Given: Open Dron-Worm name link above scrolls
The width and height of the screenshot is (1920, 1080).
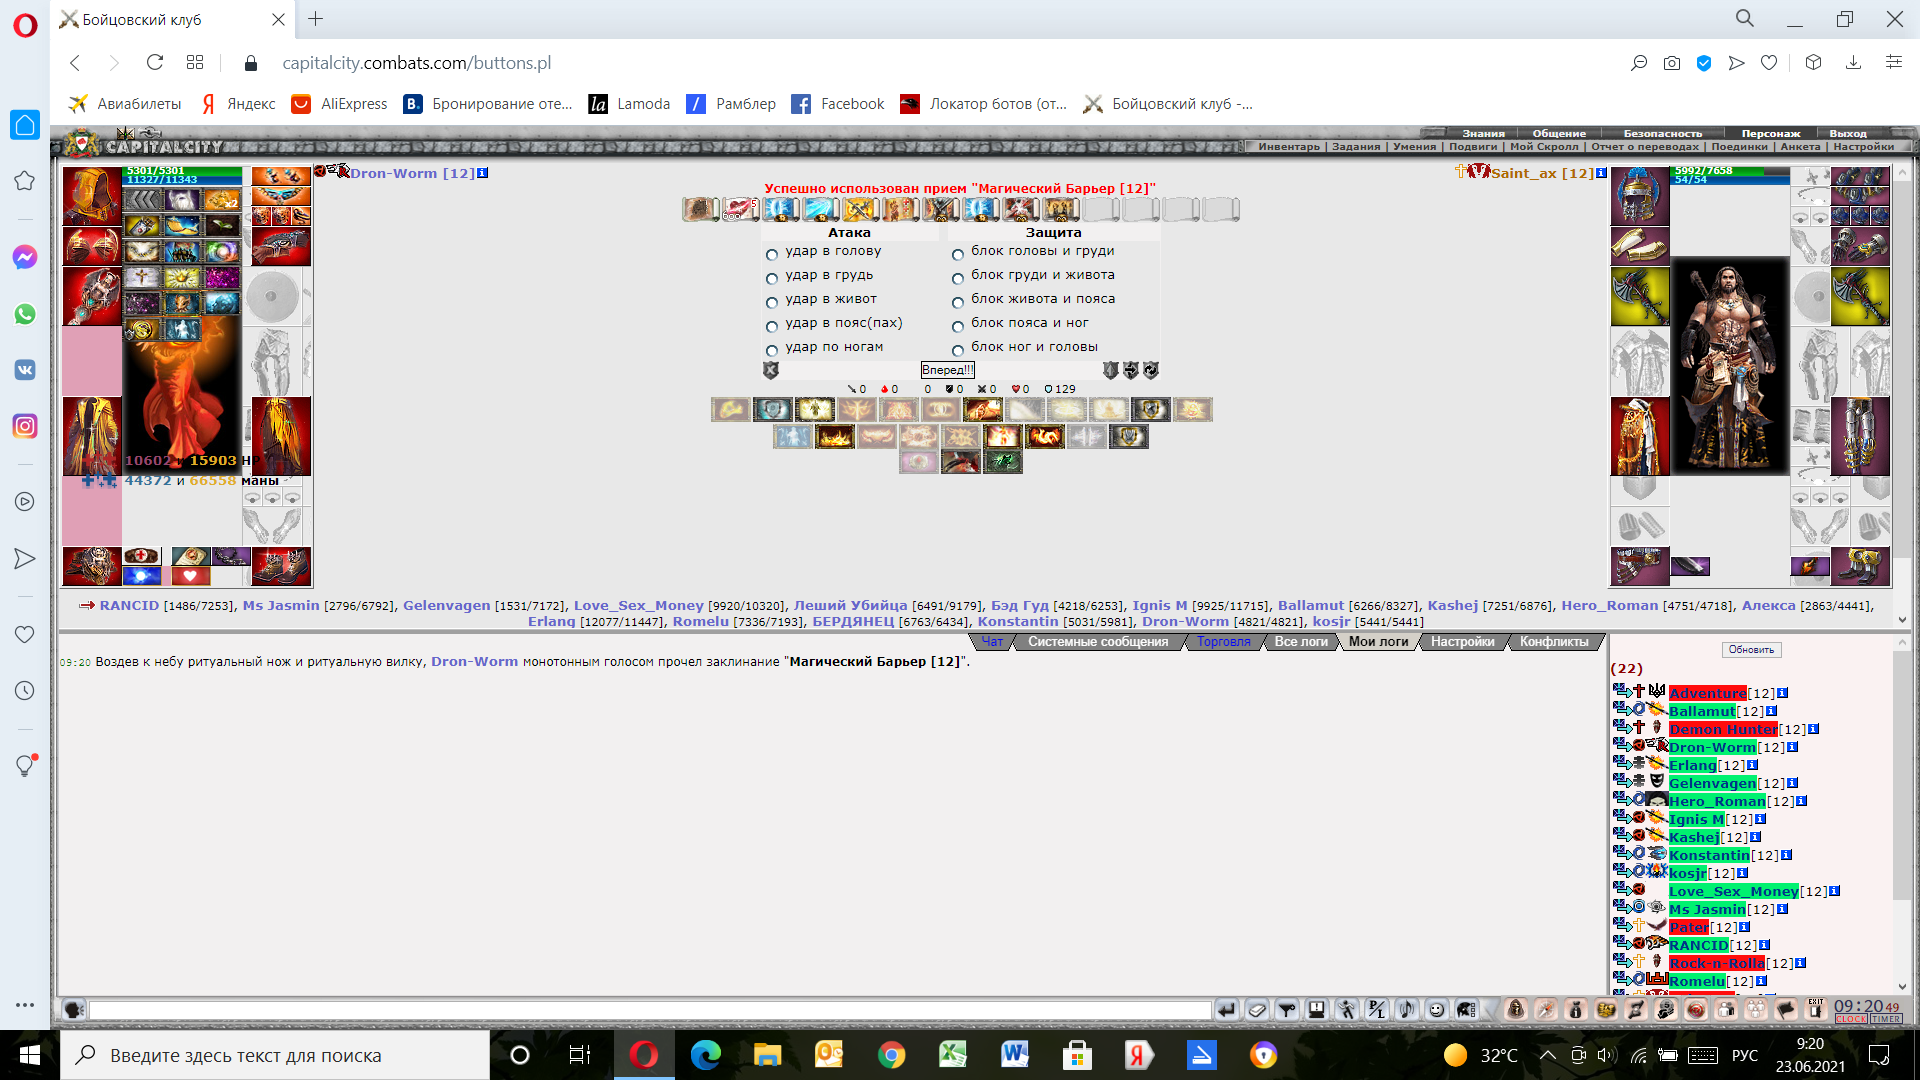Looking at the screenshot, I should (412, 173).
